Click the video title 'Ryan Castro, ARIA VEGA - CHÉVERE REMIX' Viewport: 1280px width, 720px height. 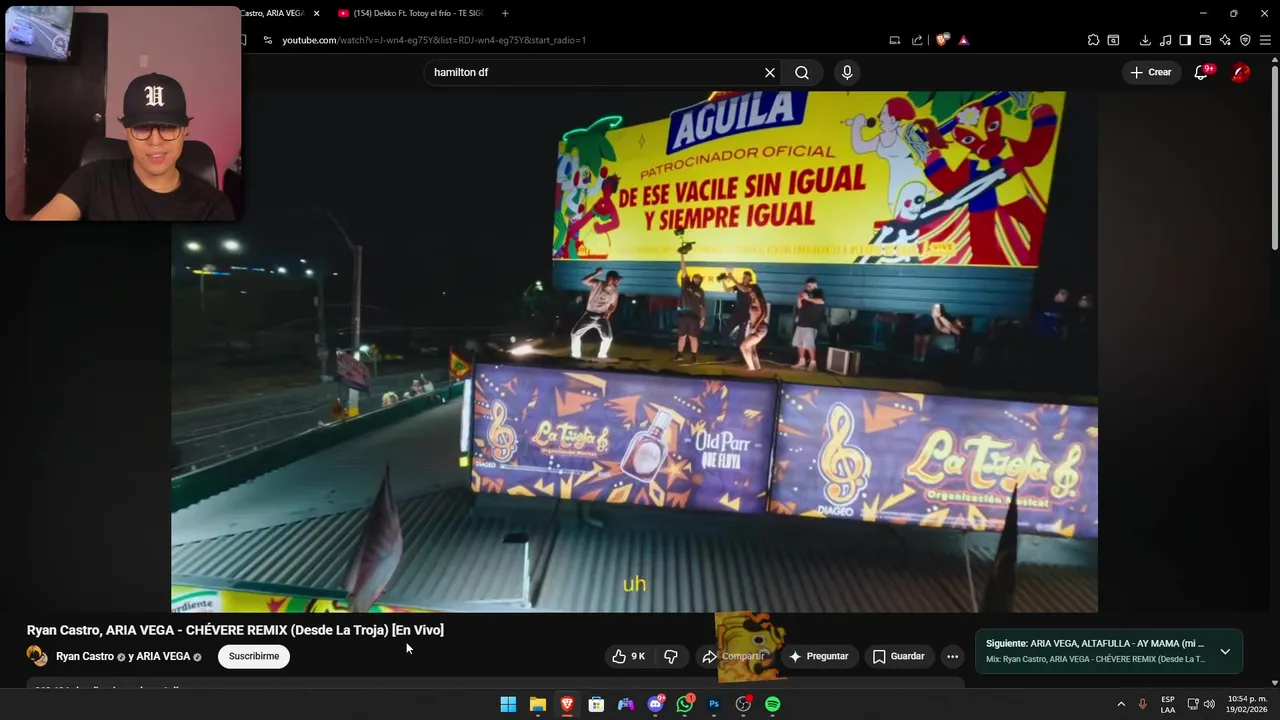(x=235, y=630)
